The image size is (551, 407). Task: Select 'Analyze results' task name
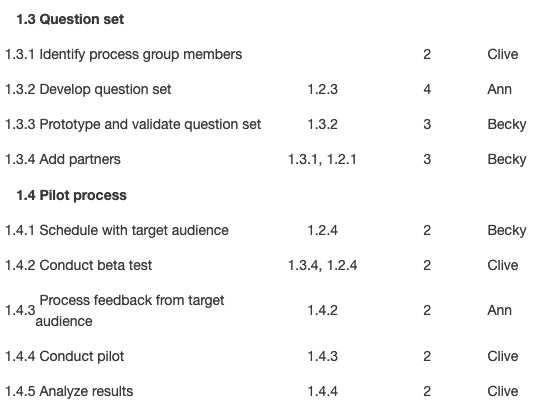pyautogui.click(x=86, y=392)
